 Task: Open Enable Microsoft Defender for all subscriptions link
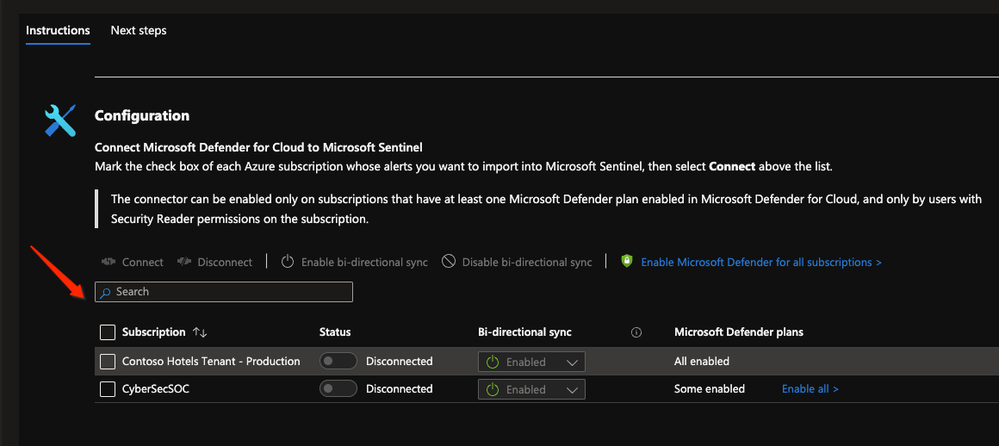click(x=761, y=262)
